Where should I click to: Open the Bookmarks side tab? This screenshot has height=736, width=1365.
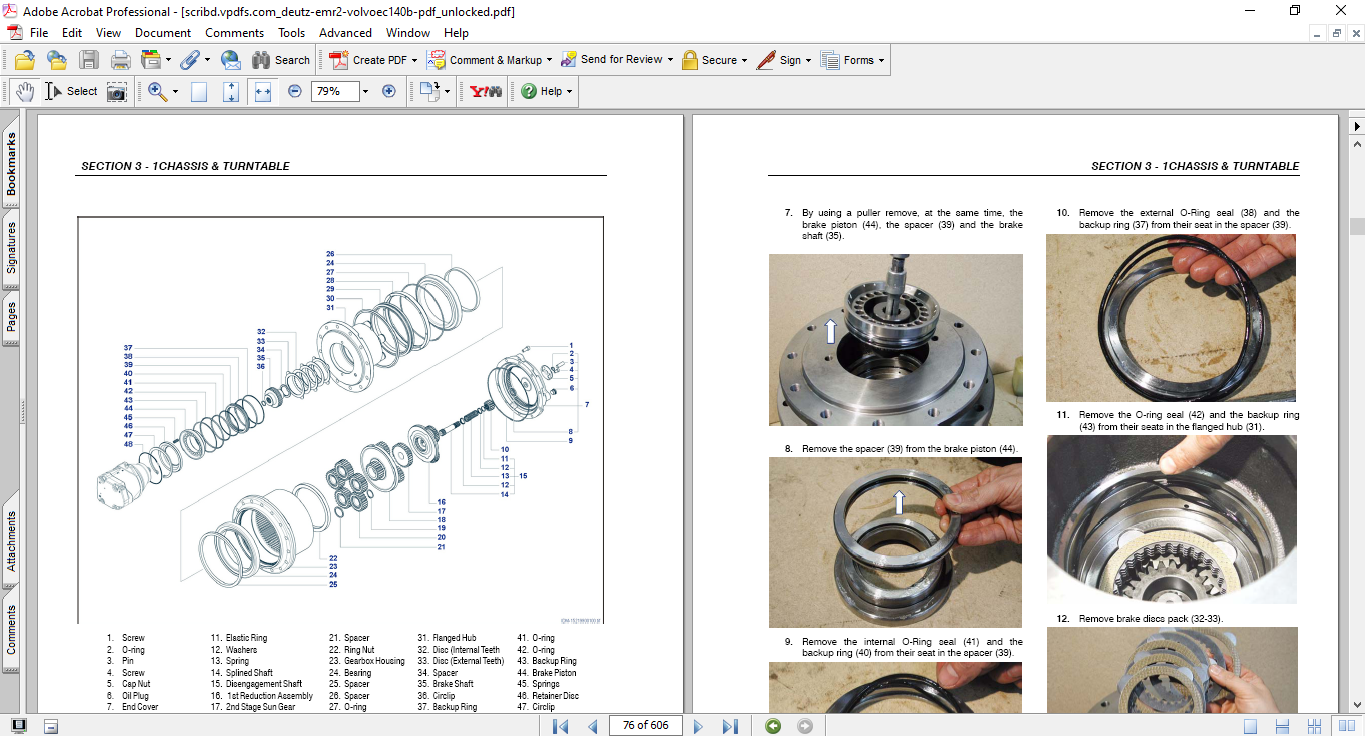pos(11,165)
